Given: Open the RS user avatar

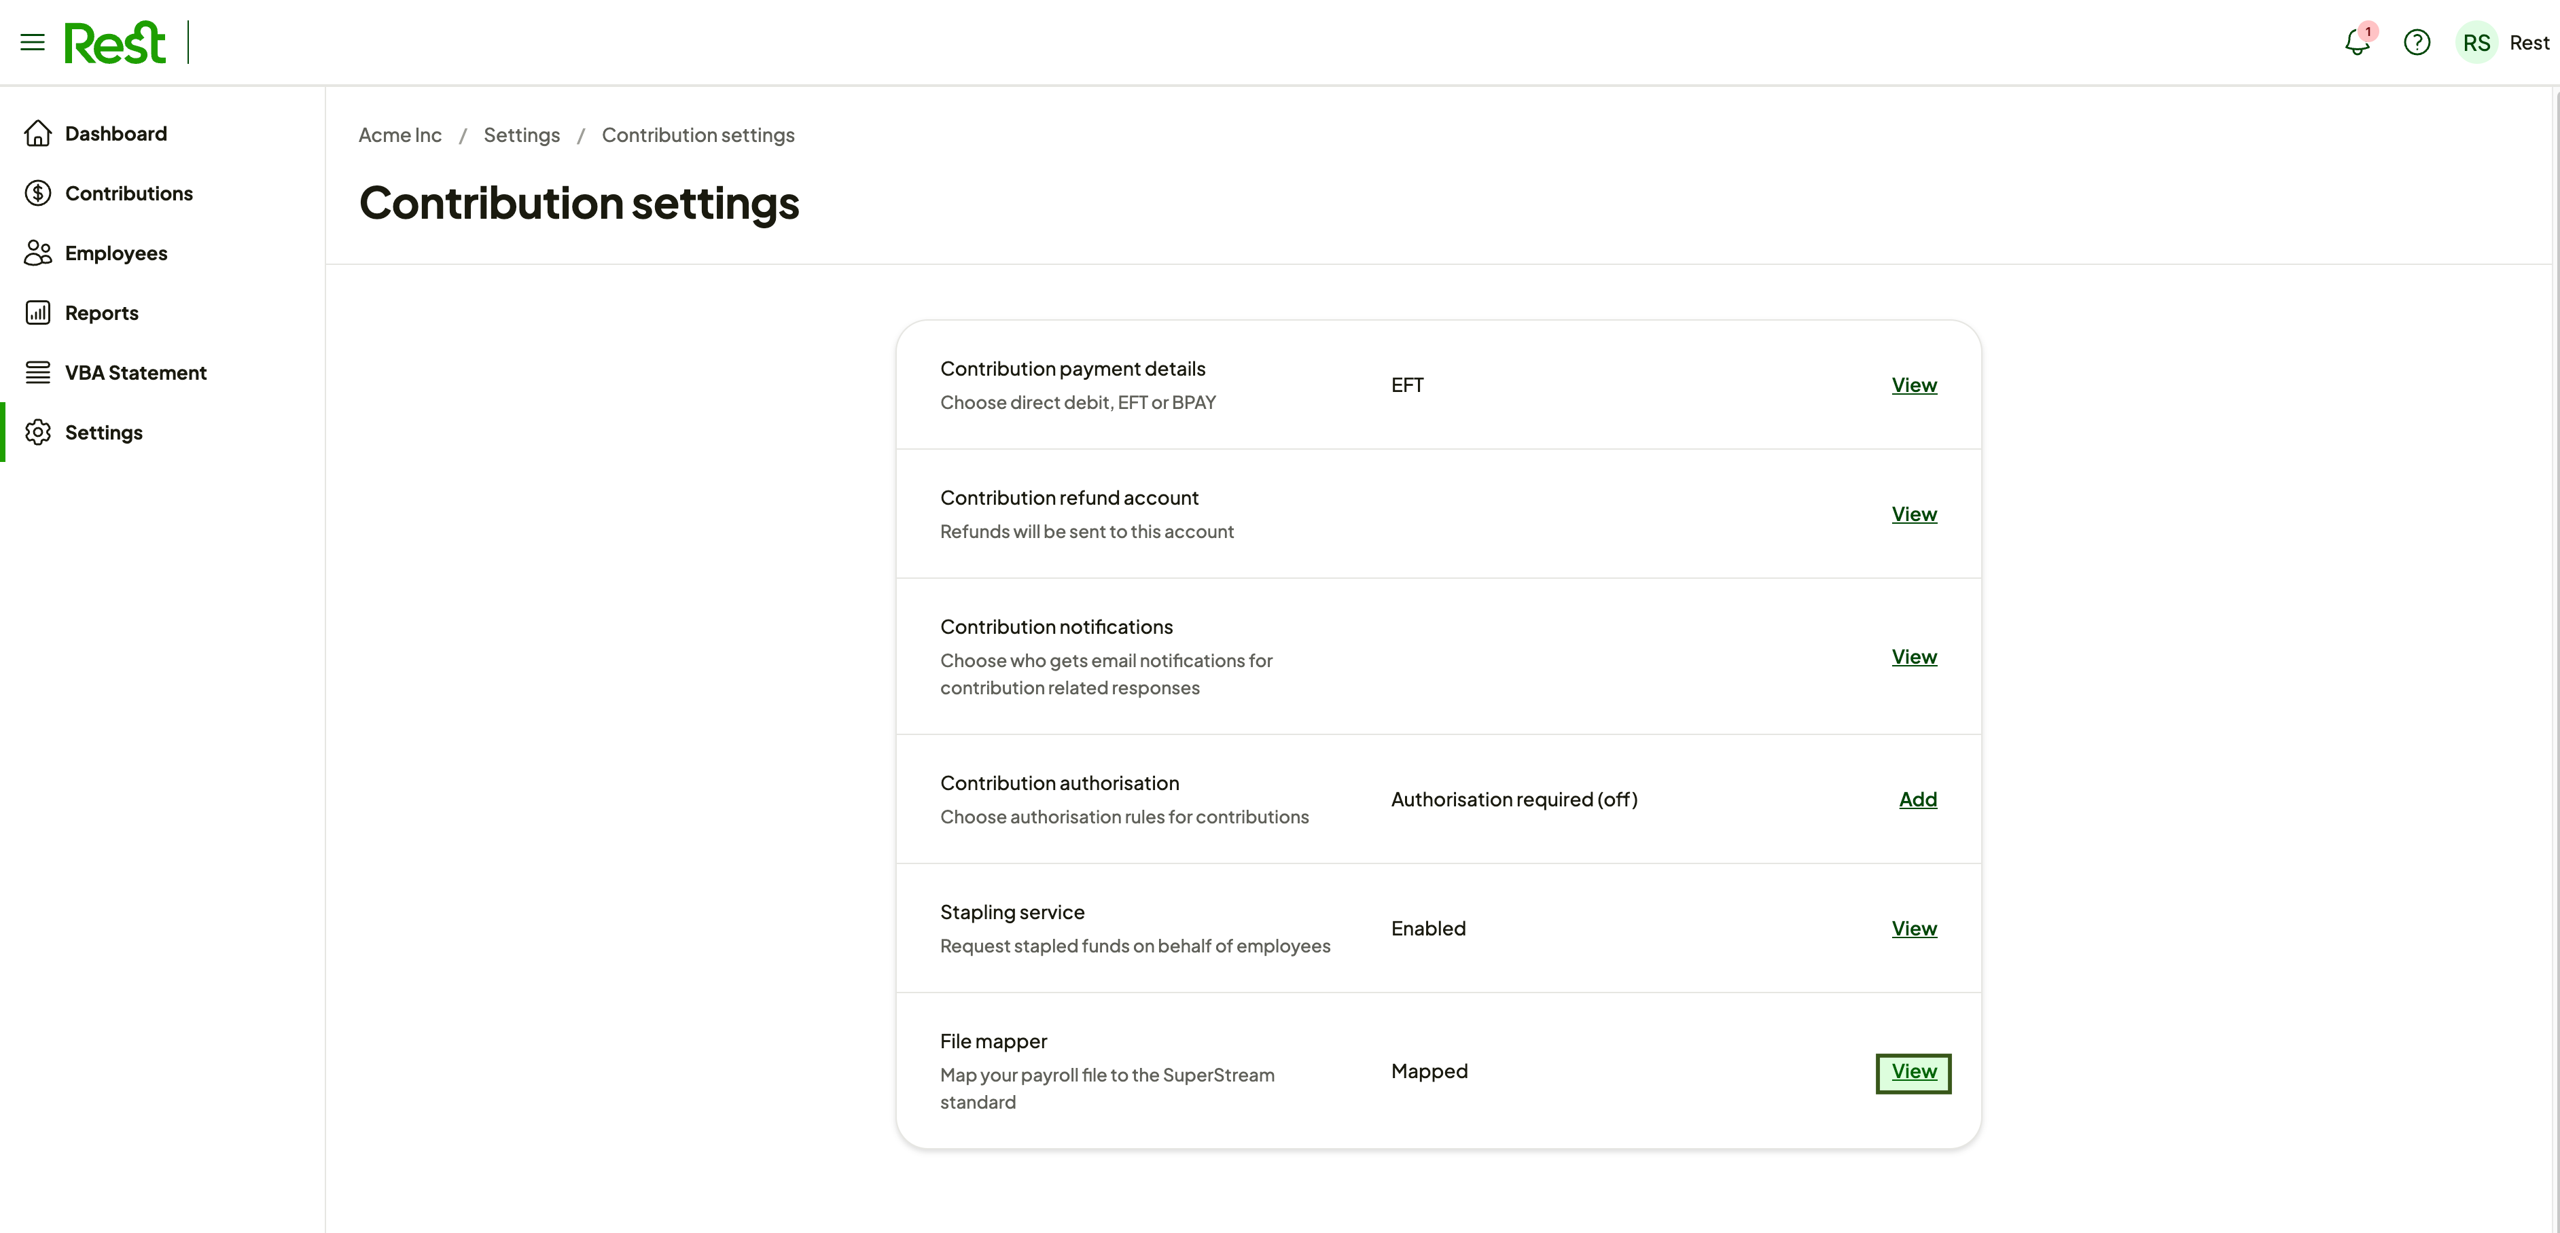Looking at the screenshot, I should coord(2476,42).
